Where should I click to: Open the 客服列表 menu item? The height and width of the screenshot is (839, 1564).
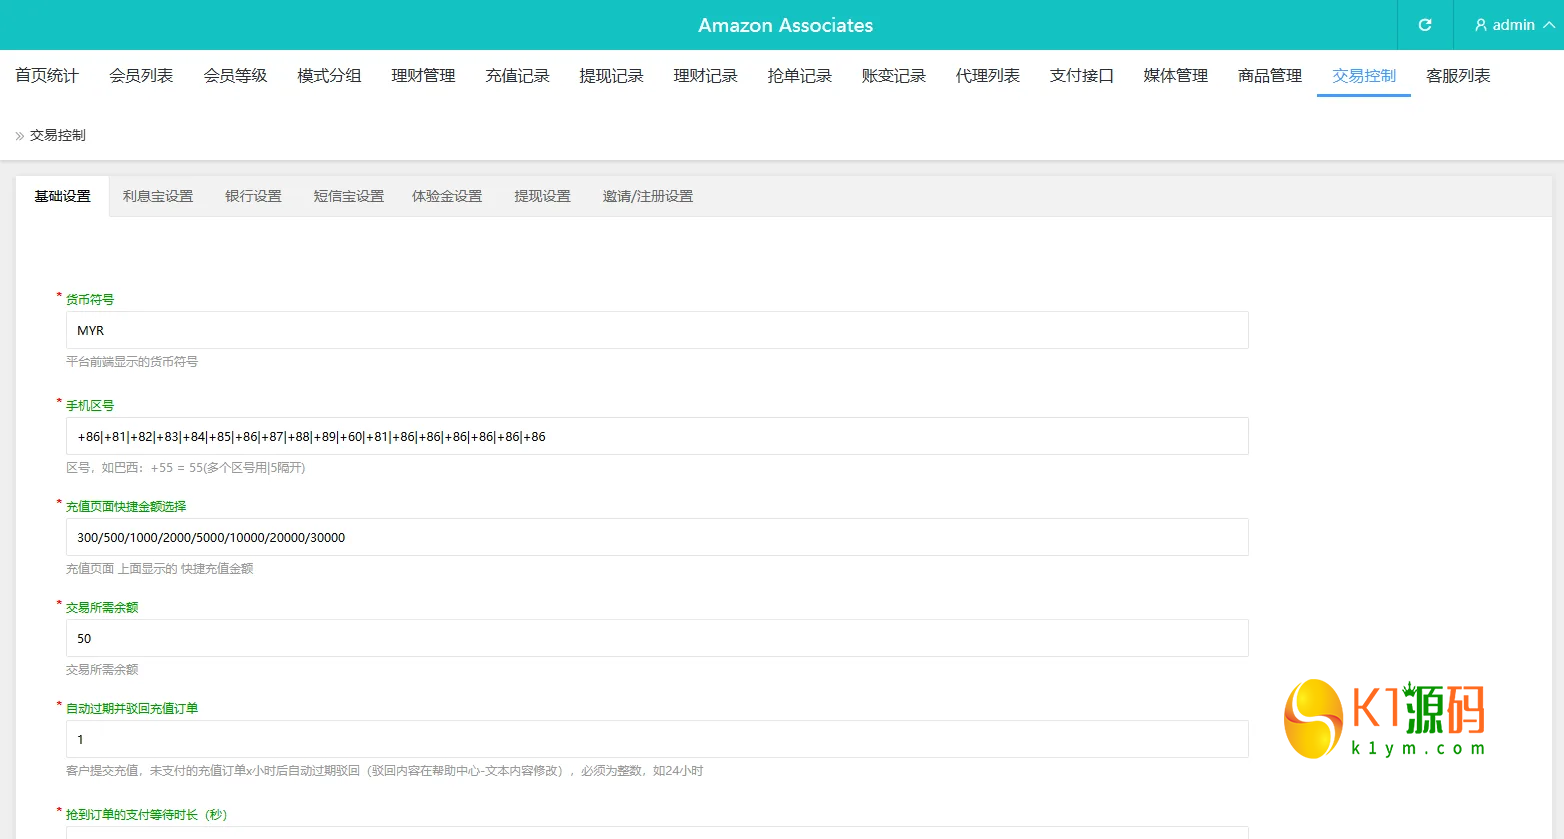pyautogui.click(x=1457, y=75)
